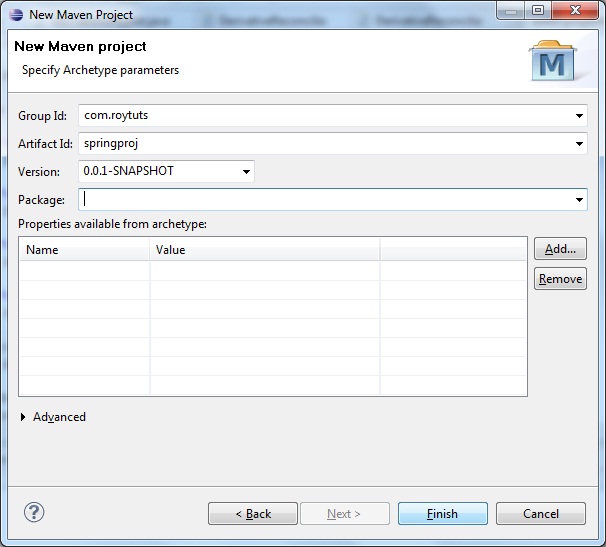Open the Package dropdown arrow

point(579,200)
